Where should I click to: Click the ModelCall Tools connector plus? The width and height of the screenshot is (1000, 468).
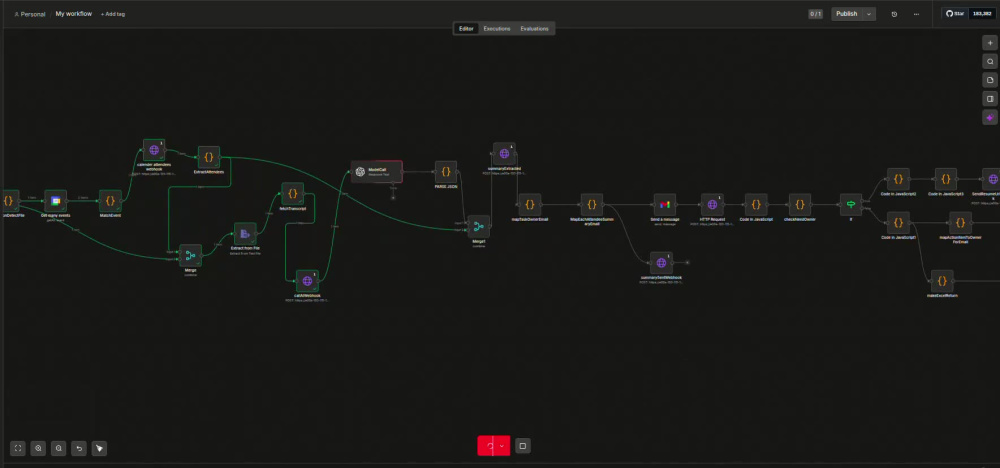(393, 198)
